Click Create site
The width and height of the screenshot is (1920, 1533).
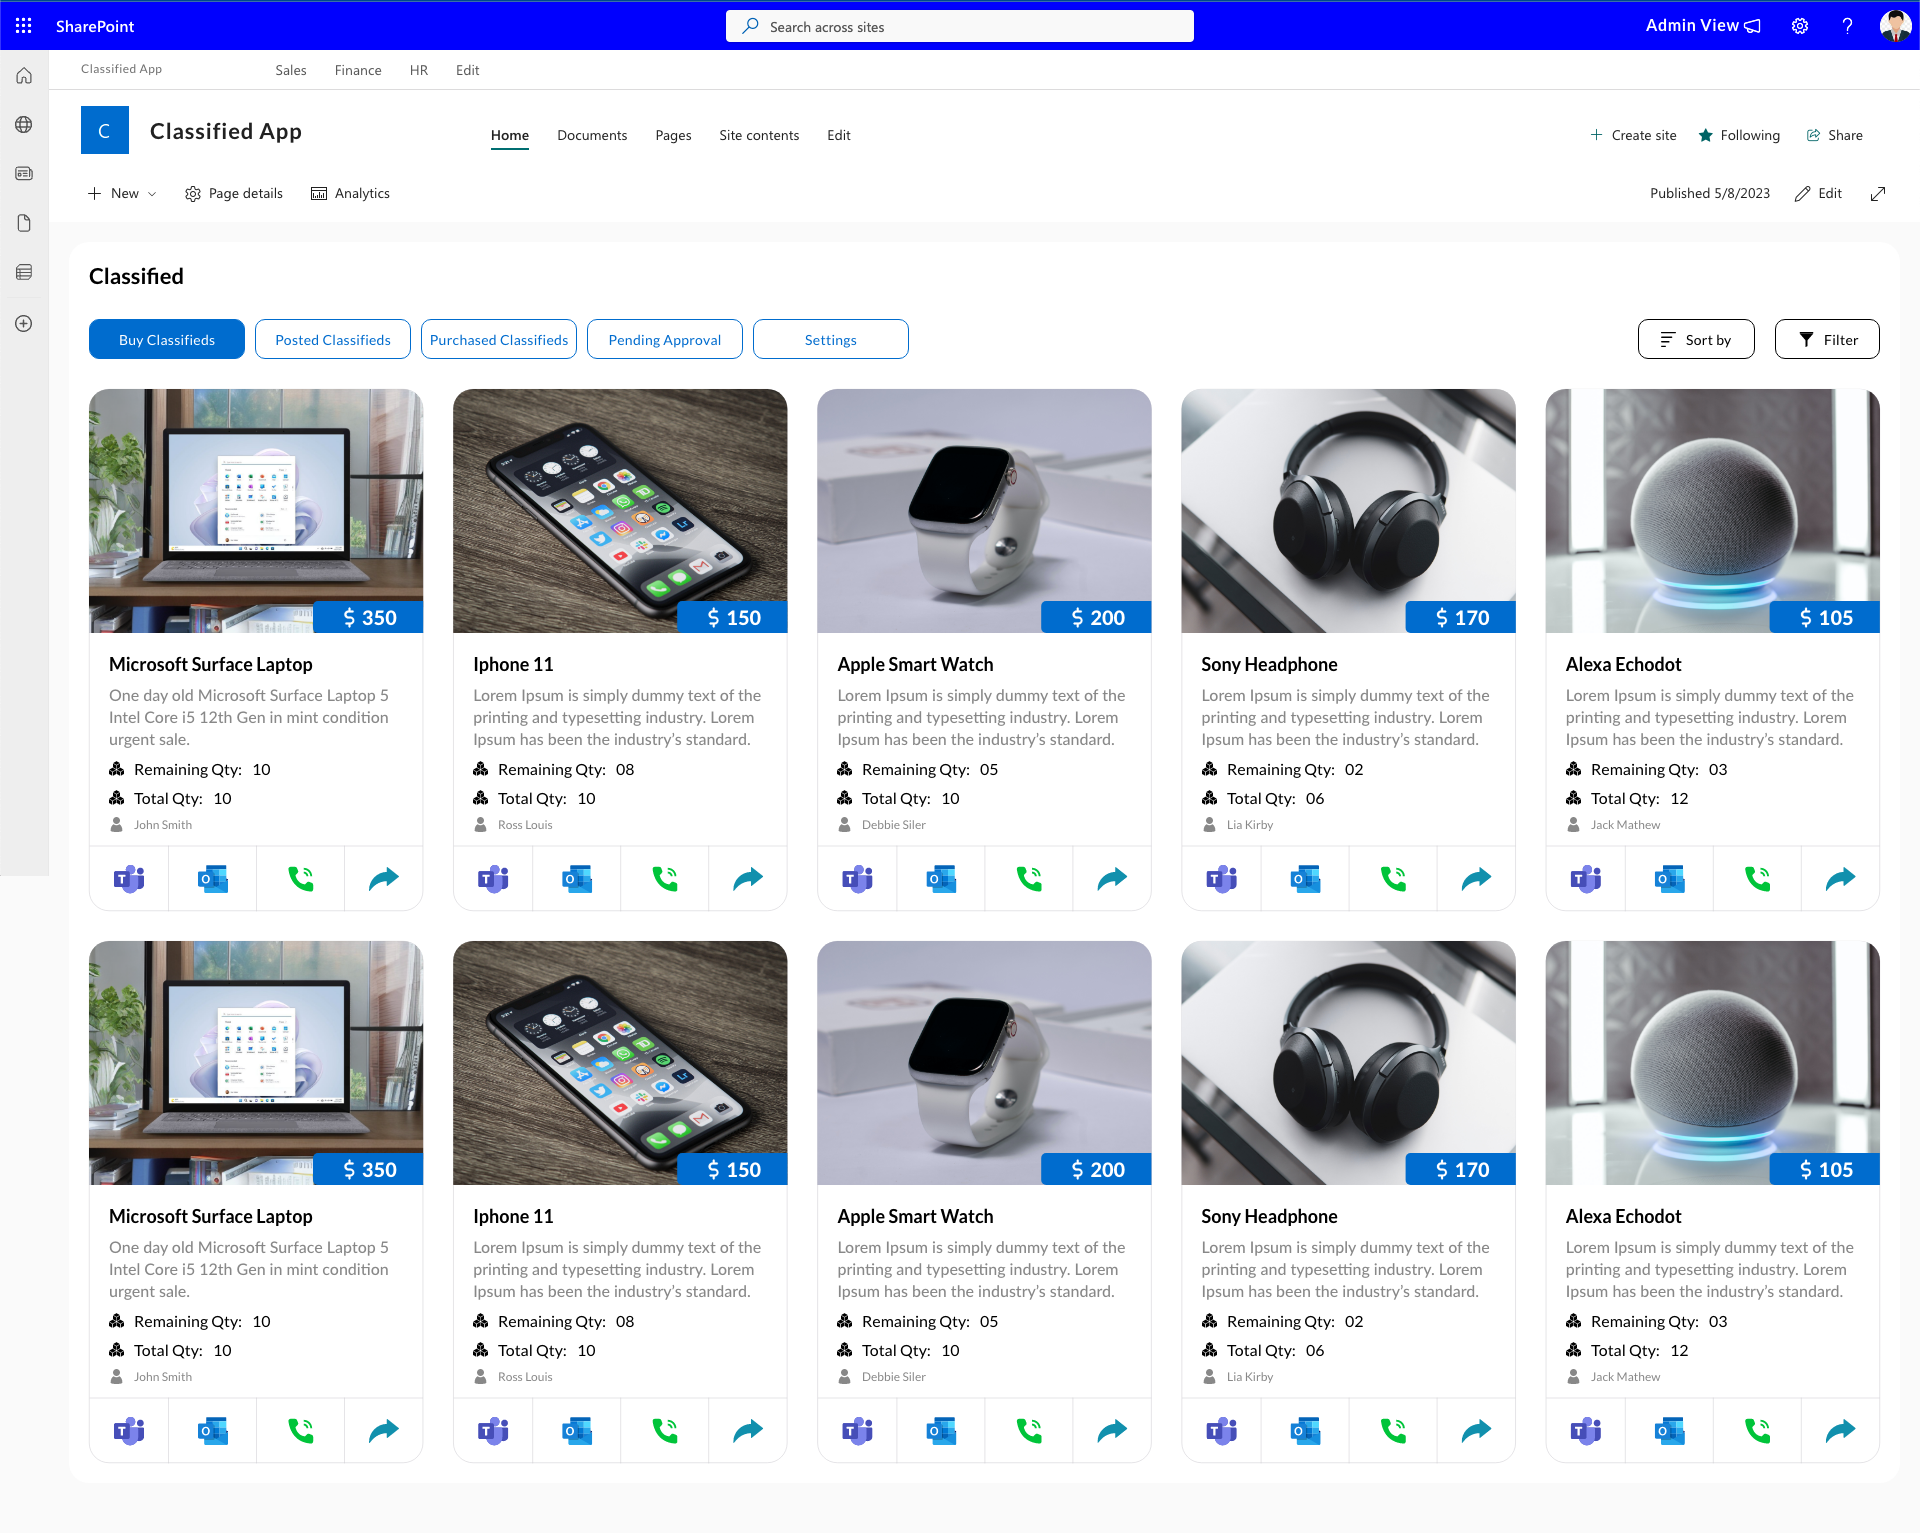[x=1633, y=135]
